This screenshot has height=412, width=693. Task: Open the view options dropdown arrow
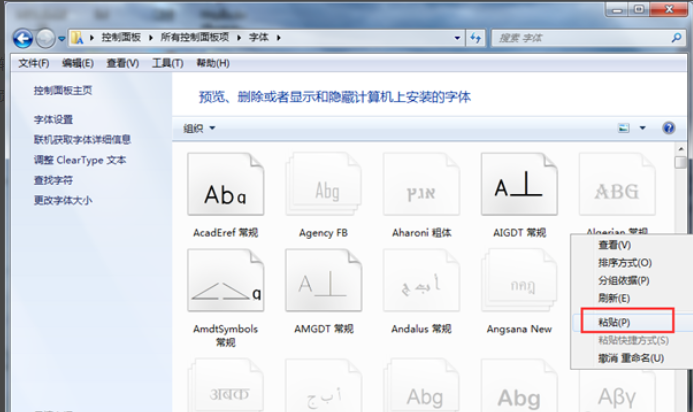coord(643,128)
